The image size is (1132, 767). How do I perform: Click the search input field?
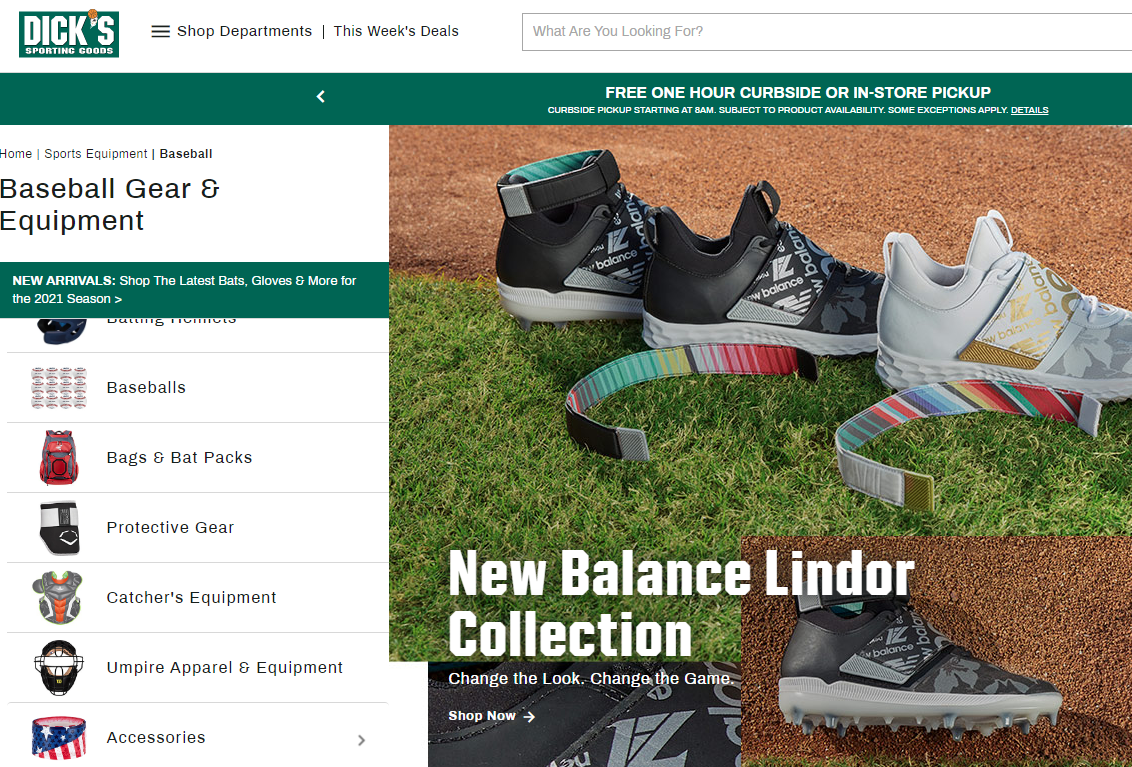(827, 32)
